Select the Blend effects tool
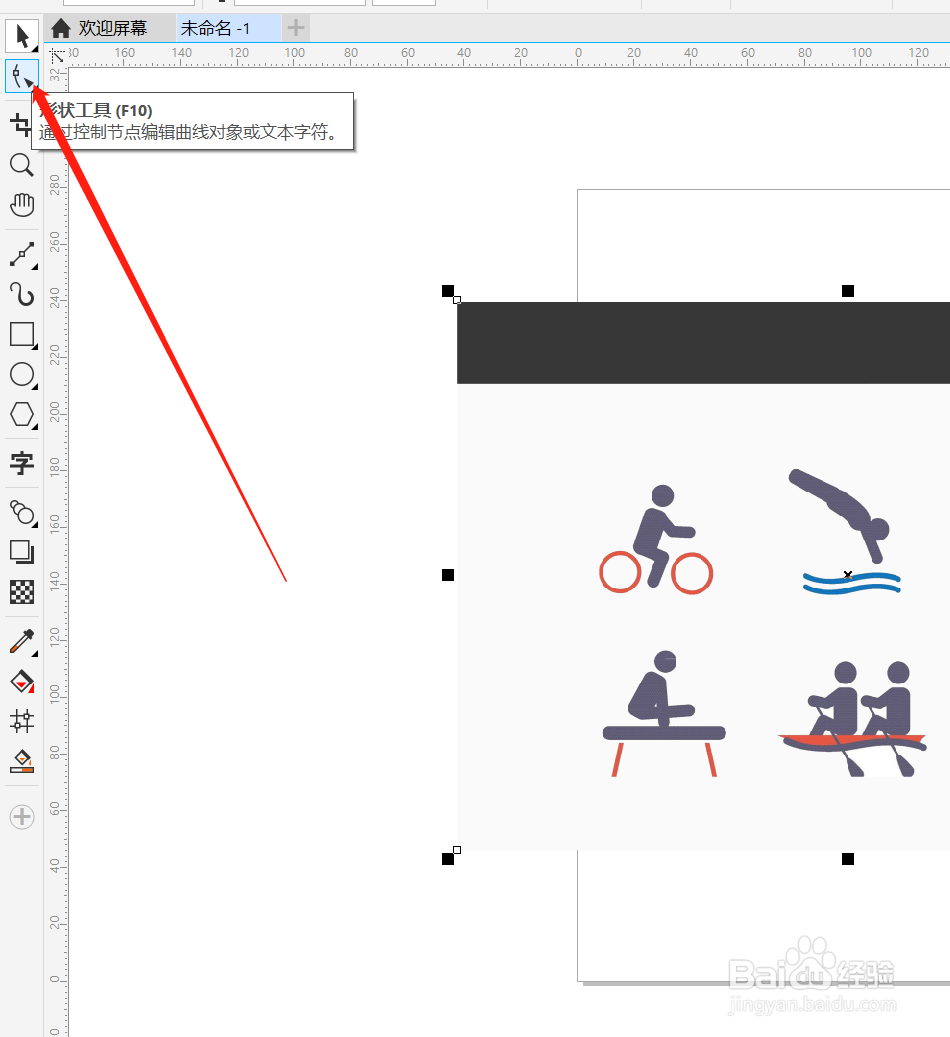The image size is (950, 1037). (x=22, y=513)
